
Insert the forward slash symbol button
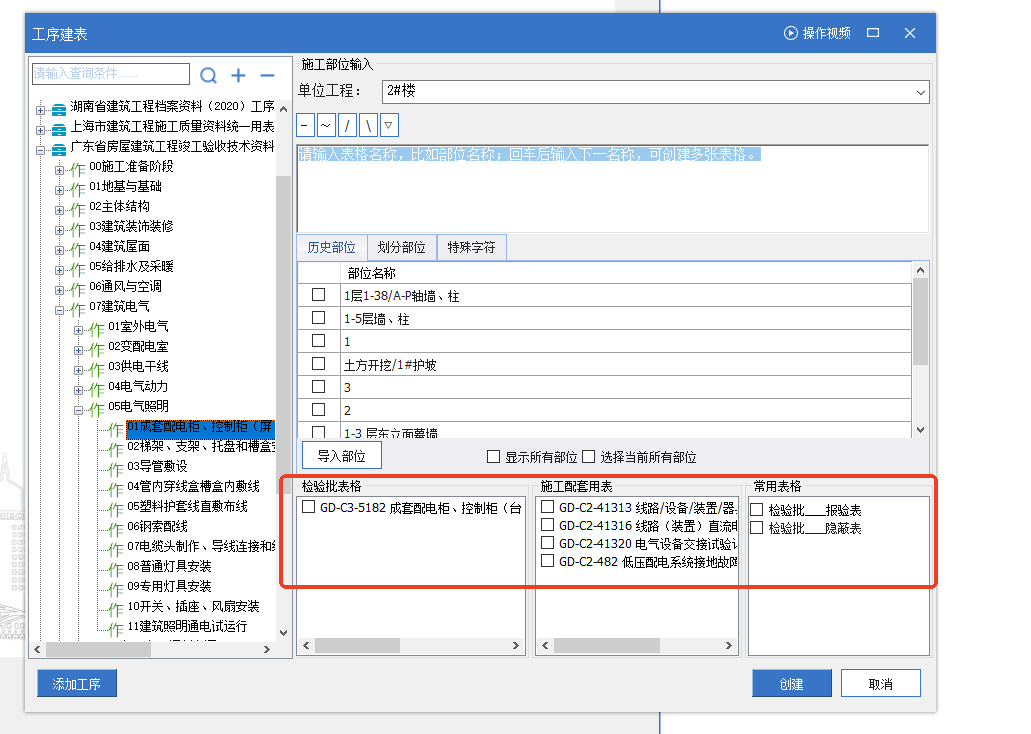pyautogui.click(x=347, y=125)
